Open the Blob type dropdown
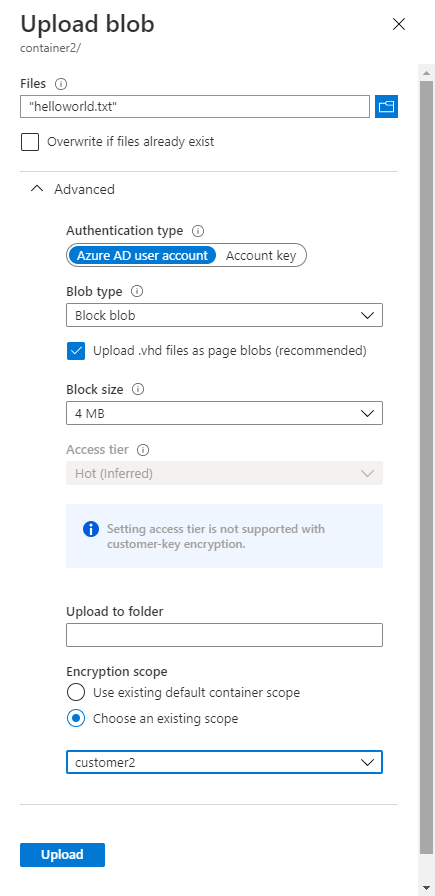Viewport: 435px width, 896px height. [x=225, y=315]
